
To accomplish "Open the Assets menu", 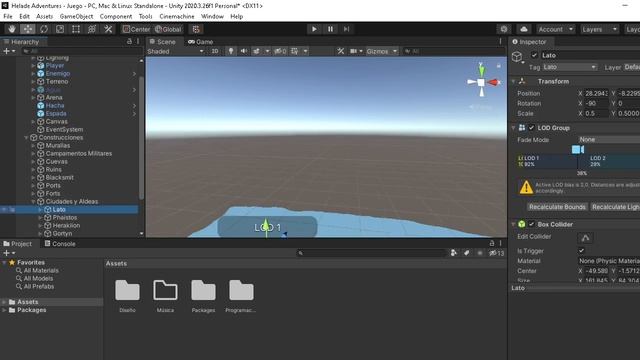I will point(44,16).
